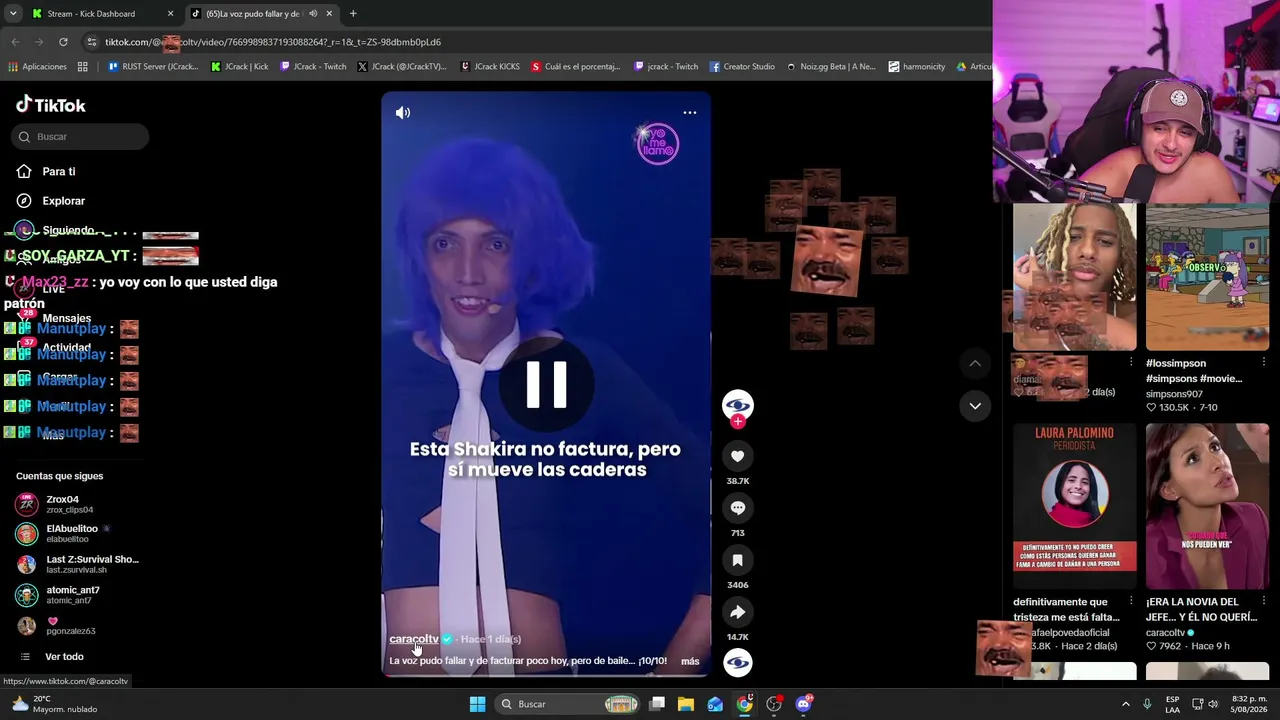Go to the next video with down chevron
The image size is (1280, 720).
point(975,406)
